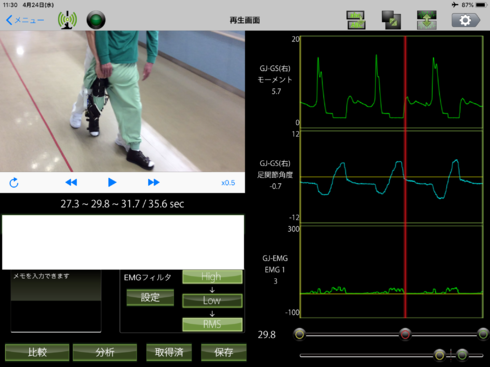The image size is (490, 367).
Task: Click the 27.3 ~ 29.8 ~ 31.7 time readout
Action: pos(122,204)
